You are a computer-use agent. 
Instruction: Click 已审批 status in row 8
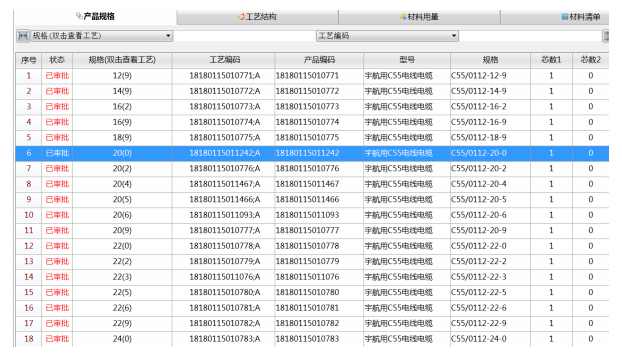click(57, 184)
